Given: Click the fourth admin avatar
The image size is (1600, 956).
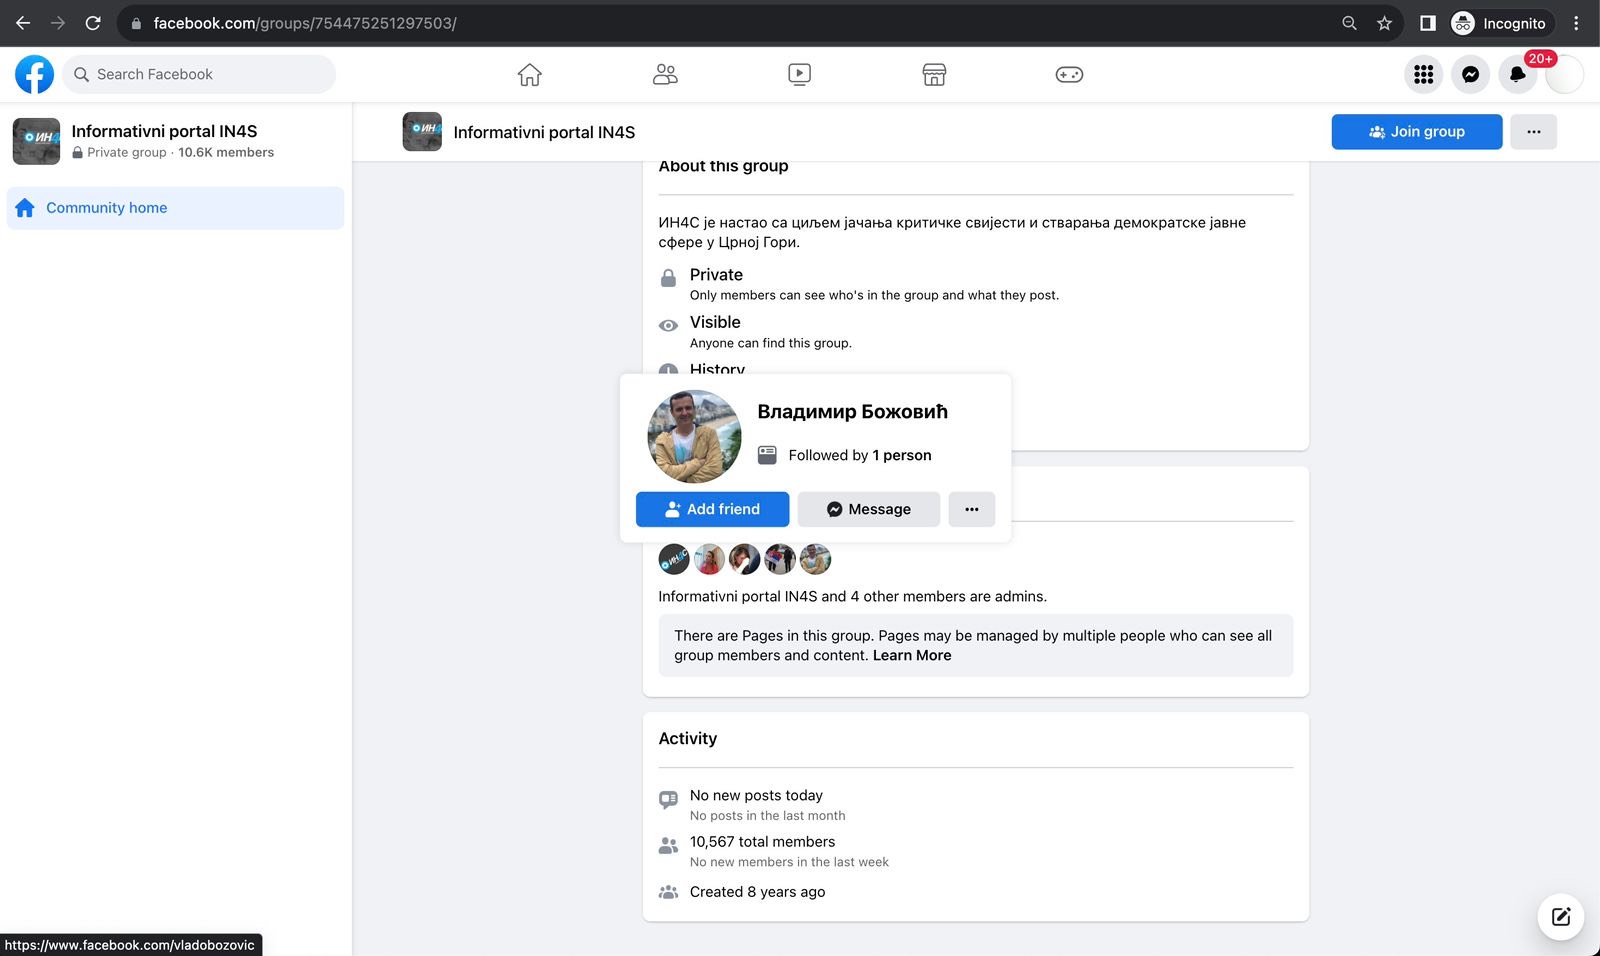Looking at the screenshot, I should click(x=780, y=559).
